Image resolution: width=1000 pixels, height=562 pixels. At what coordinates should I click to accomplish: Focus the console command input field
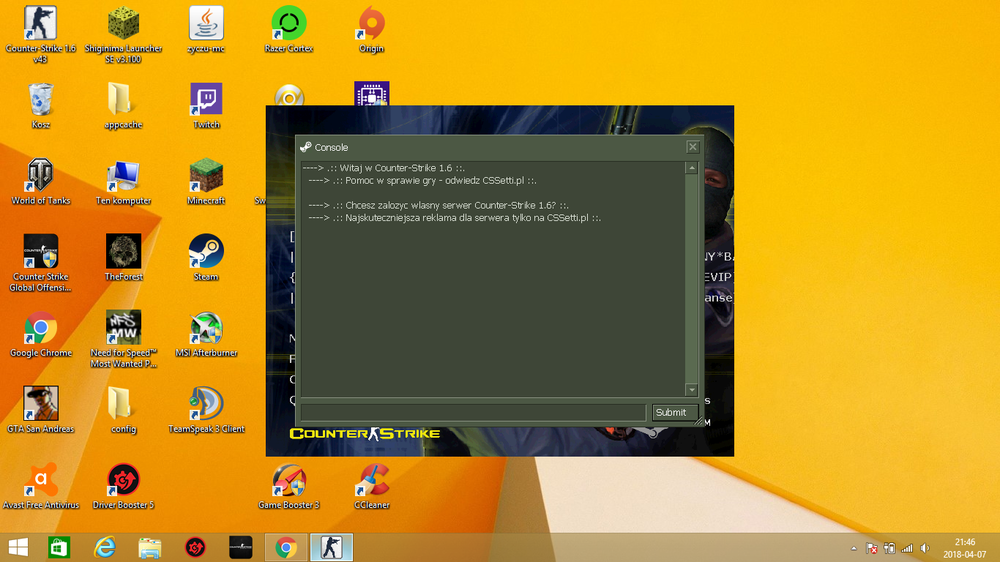pyautogui.click(x=473, y=413)
